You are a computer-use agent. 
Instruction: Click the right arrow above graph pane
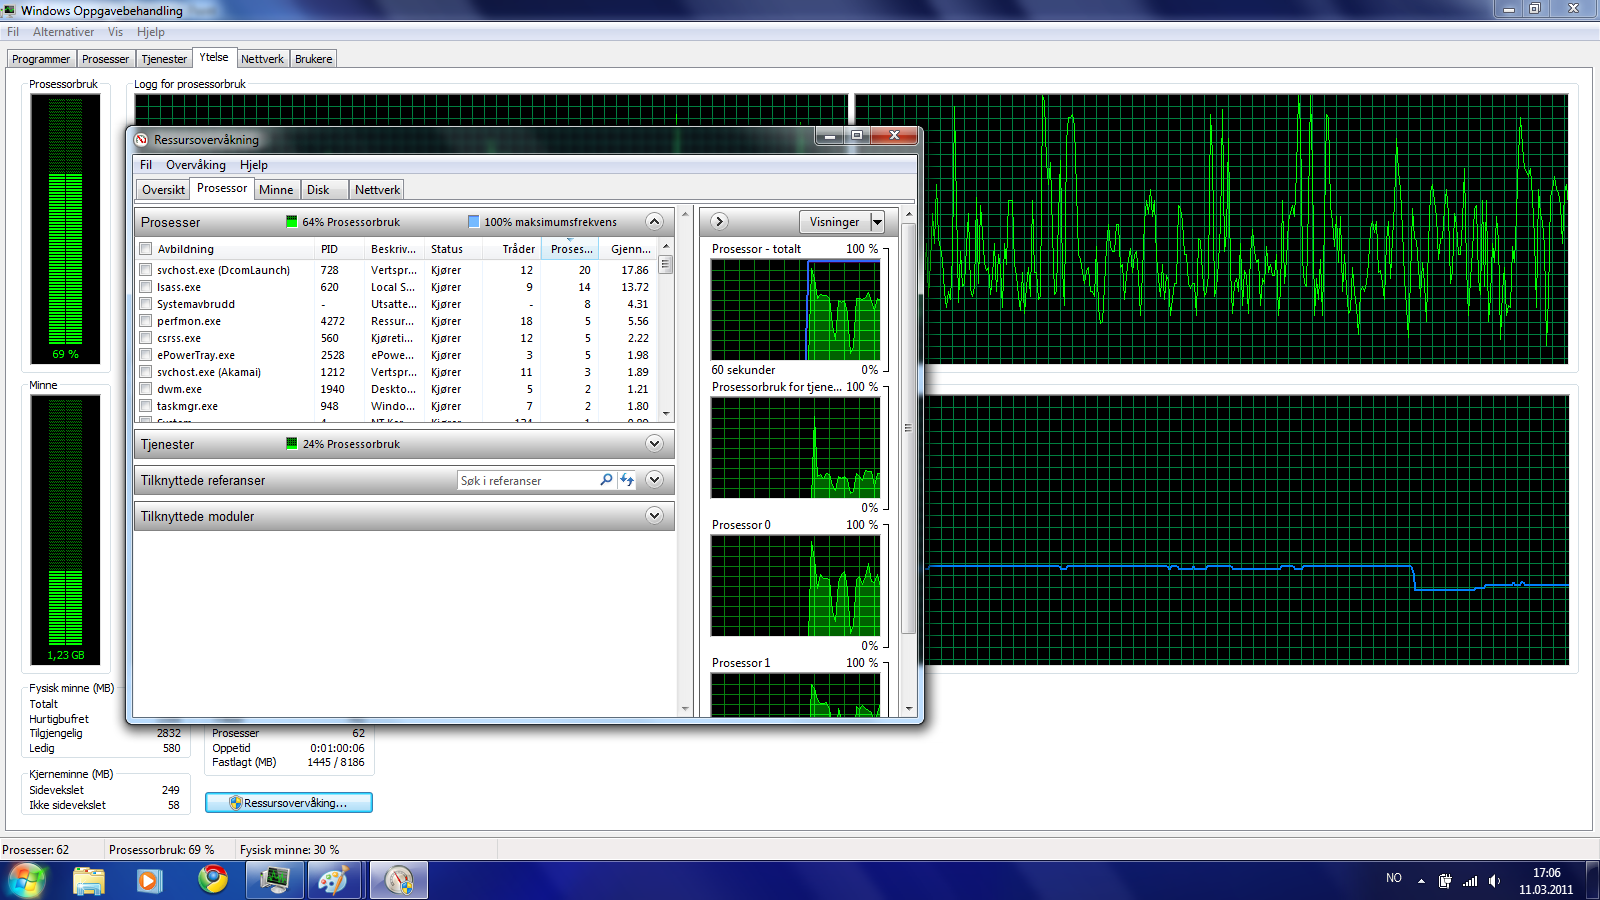click(x=719, y=221)
